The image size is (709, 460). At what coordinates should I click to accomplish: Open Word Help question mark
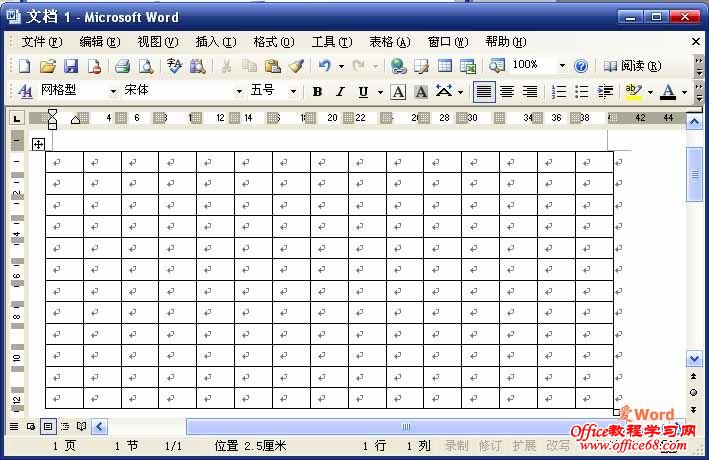pos(581,66)
